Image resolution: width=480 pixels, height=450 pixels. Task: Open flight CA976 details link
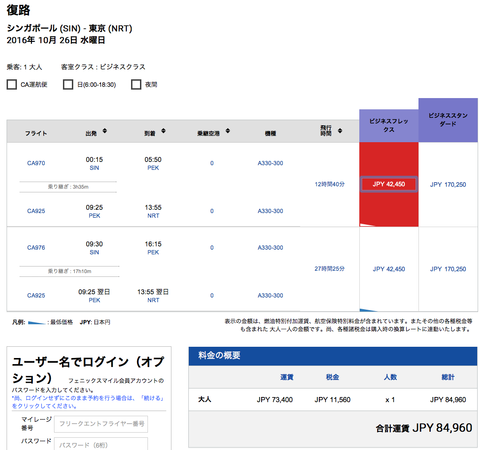36,248
